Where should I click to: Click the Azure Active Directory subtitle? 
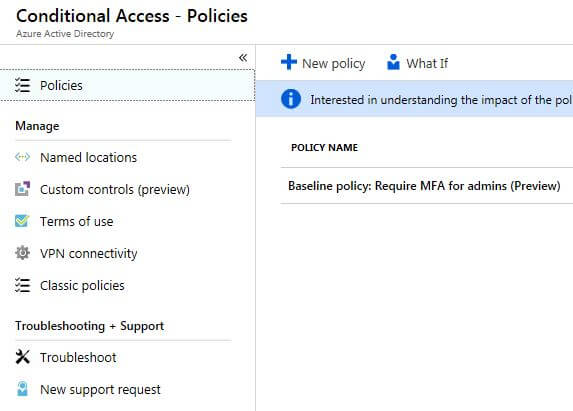65,34
